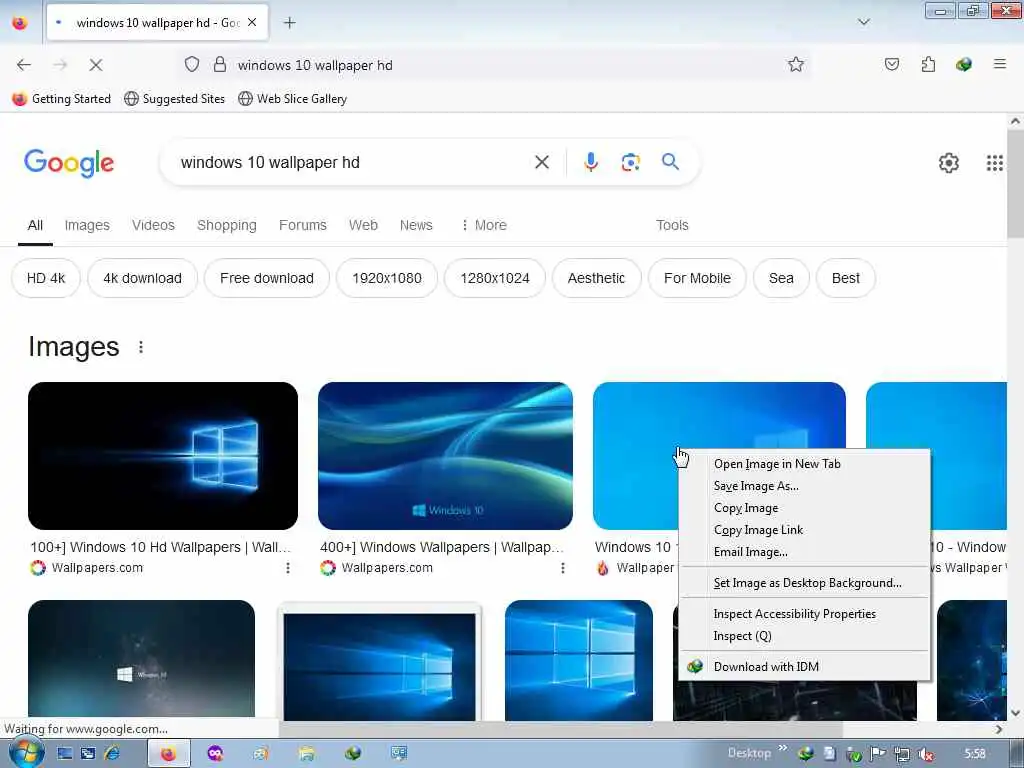Go back with the browser back arrow
1024x768 pixels.
(24, 65)
